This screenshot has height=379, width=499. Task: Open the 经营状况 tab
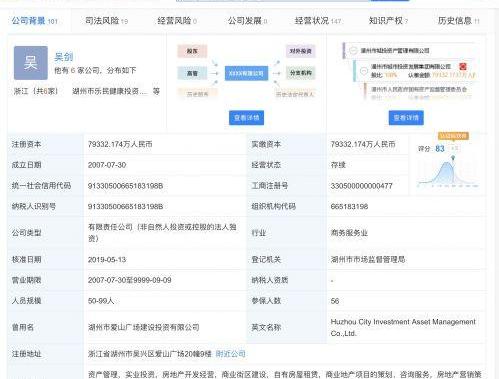[318, 21]
